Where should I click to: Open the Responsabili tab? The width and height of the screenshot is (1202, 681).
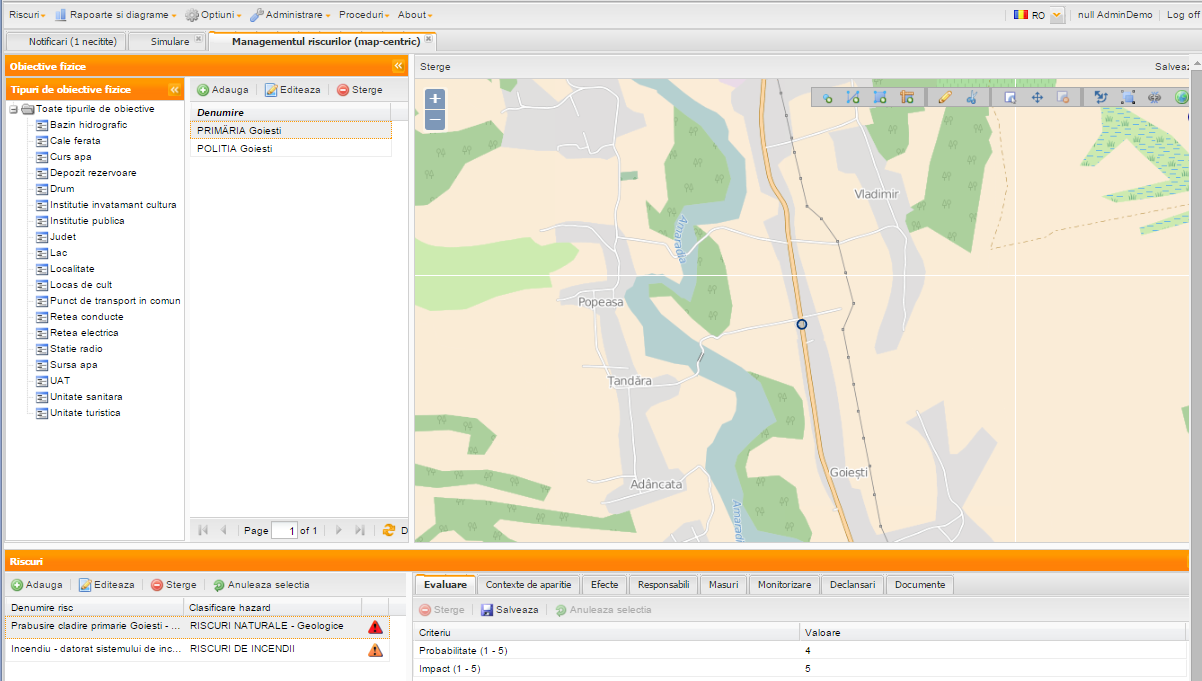(663, 584)
